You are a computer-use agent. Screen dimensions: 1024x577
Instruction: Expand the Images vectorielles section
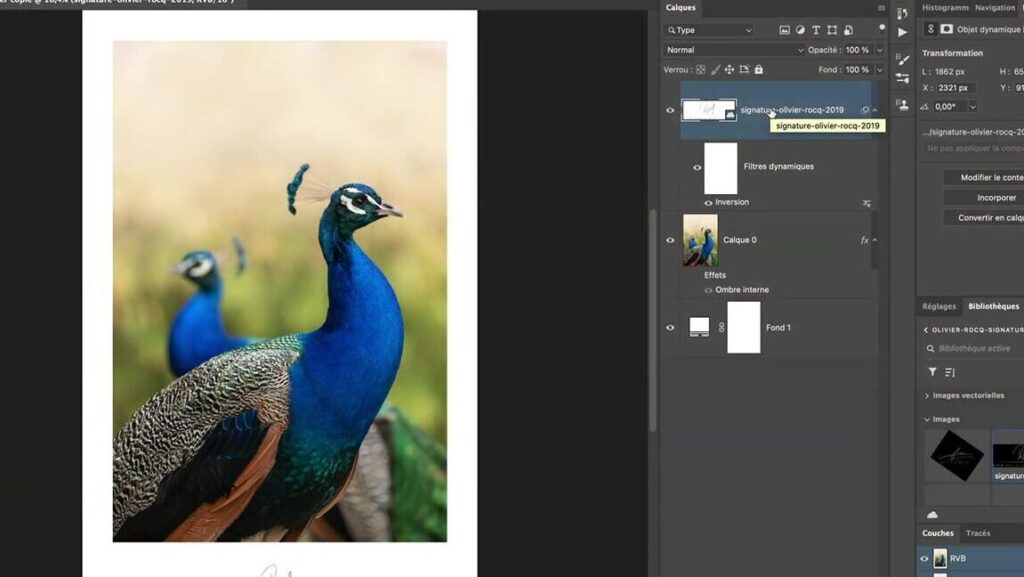(x=927, y=396)
